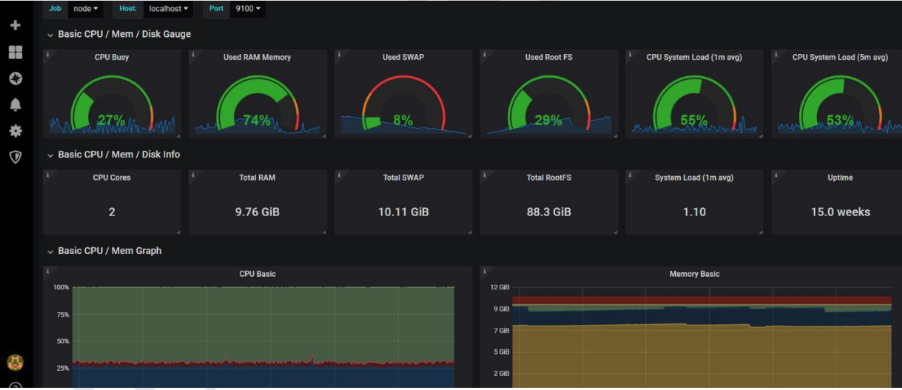
Task: Open the Configuration gear icon in sidebar
Action: coord(16,131)
